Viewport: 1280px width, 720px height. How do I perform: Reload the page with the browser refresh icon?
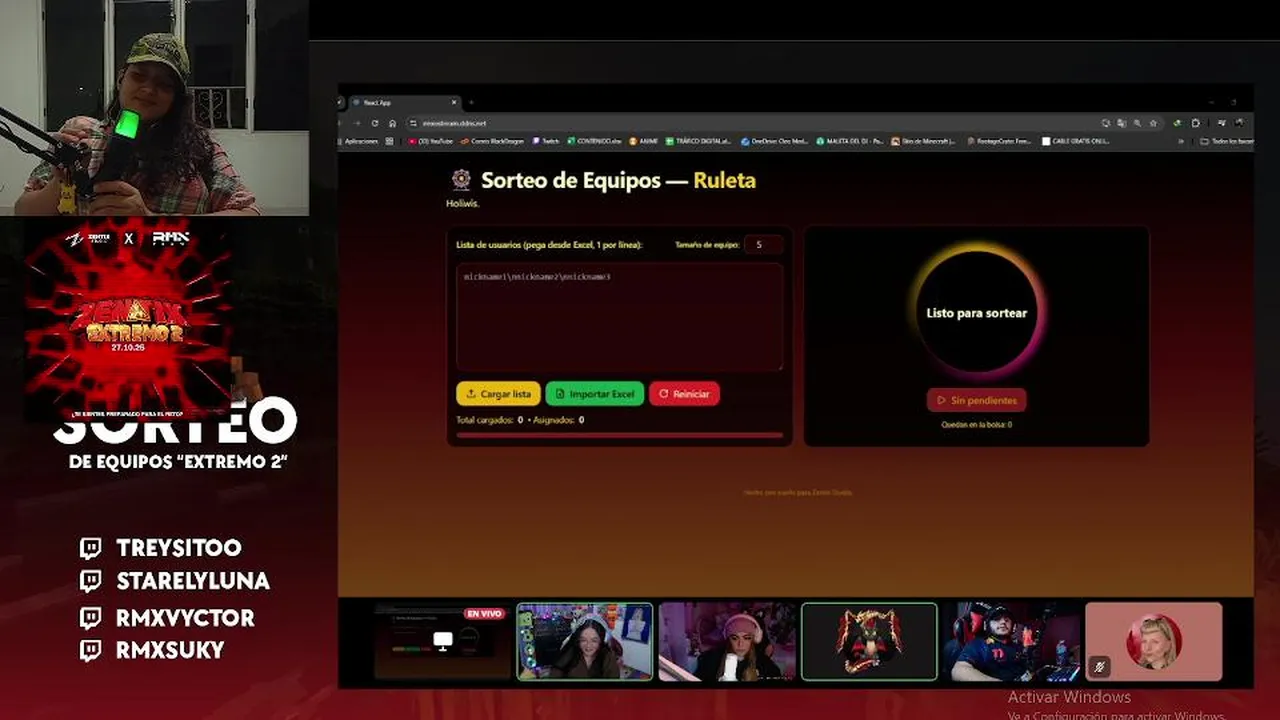tap(375, 123)
